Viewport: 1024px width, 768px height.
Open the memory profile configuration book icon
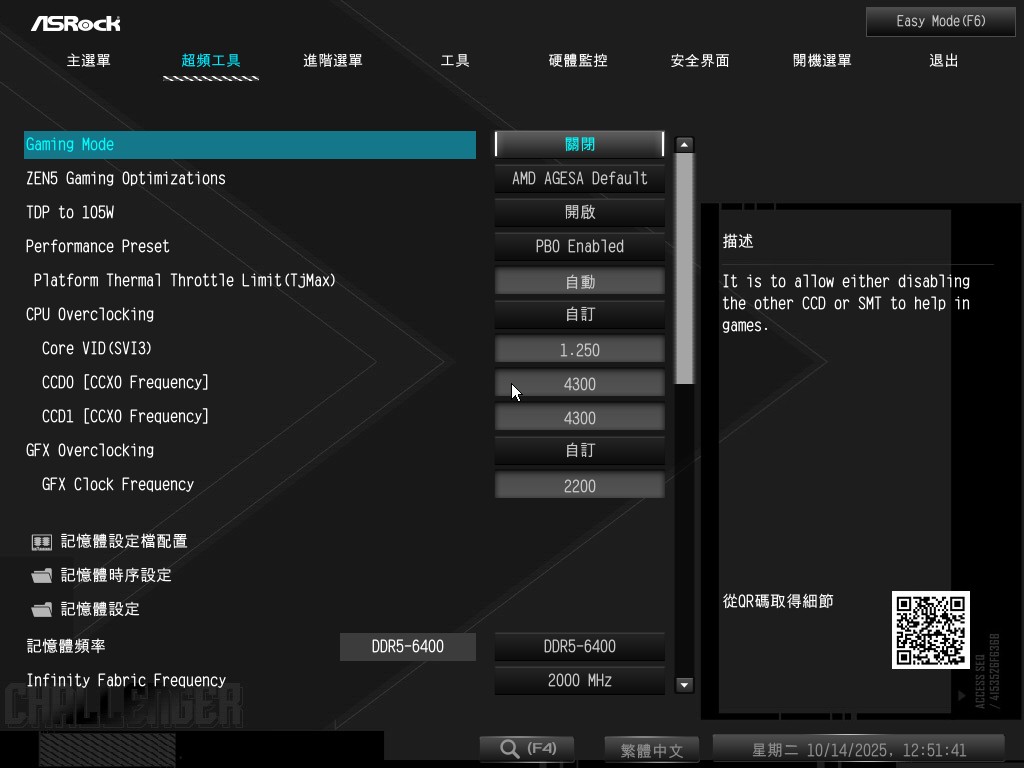[41, 542]
